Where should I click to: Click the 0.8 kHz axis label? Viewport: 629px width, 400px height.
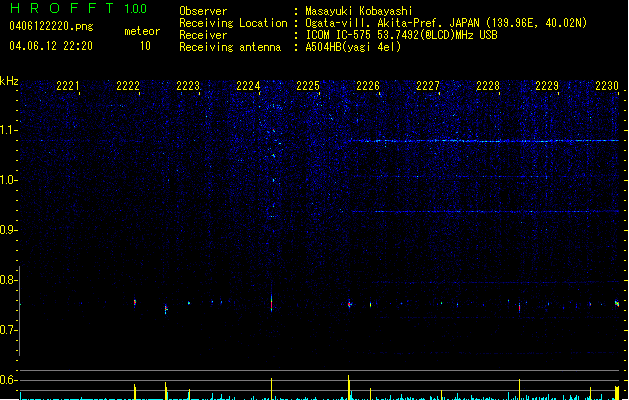(8, 280)
